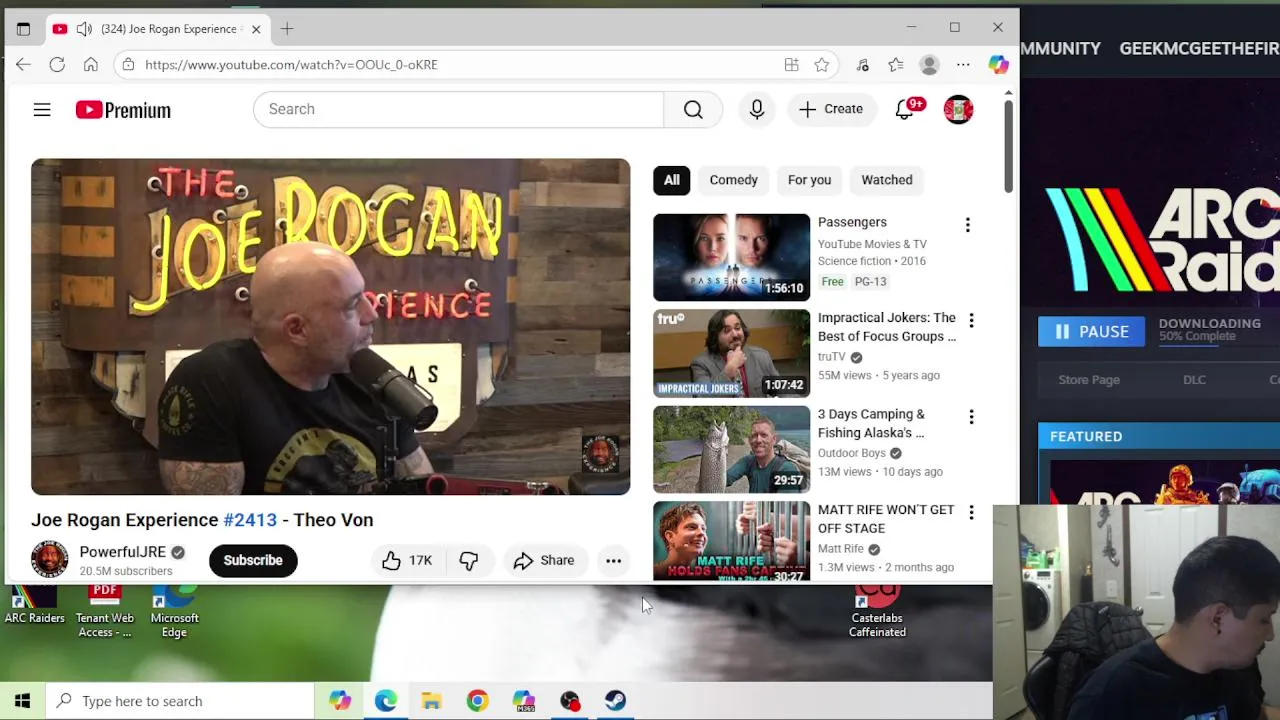Open the PowerfulJRE channel name link
Image resolution: width=1280 pixels, height=720 pixels.
click(122, 552)
